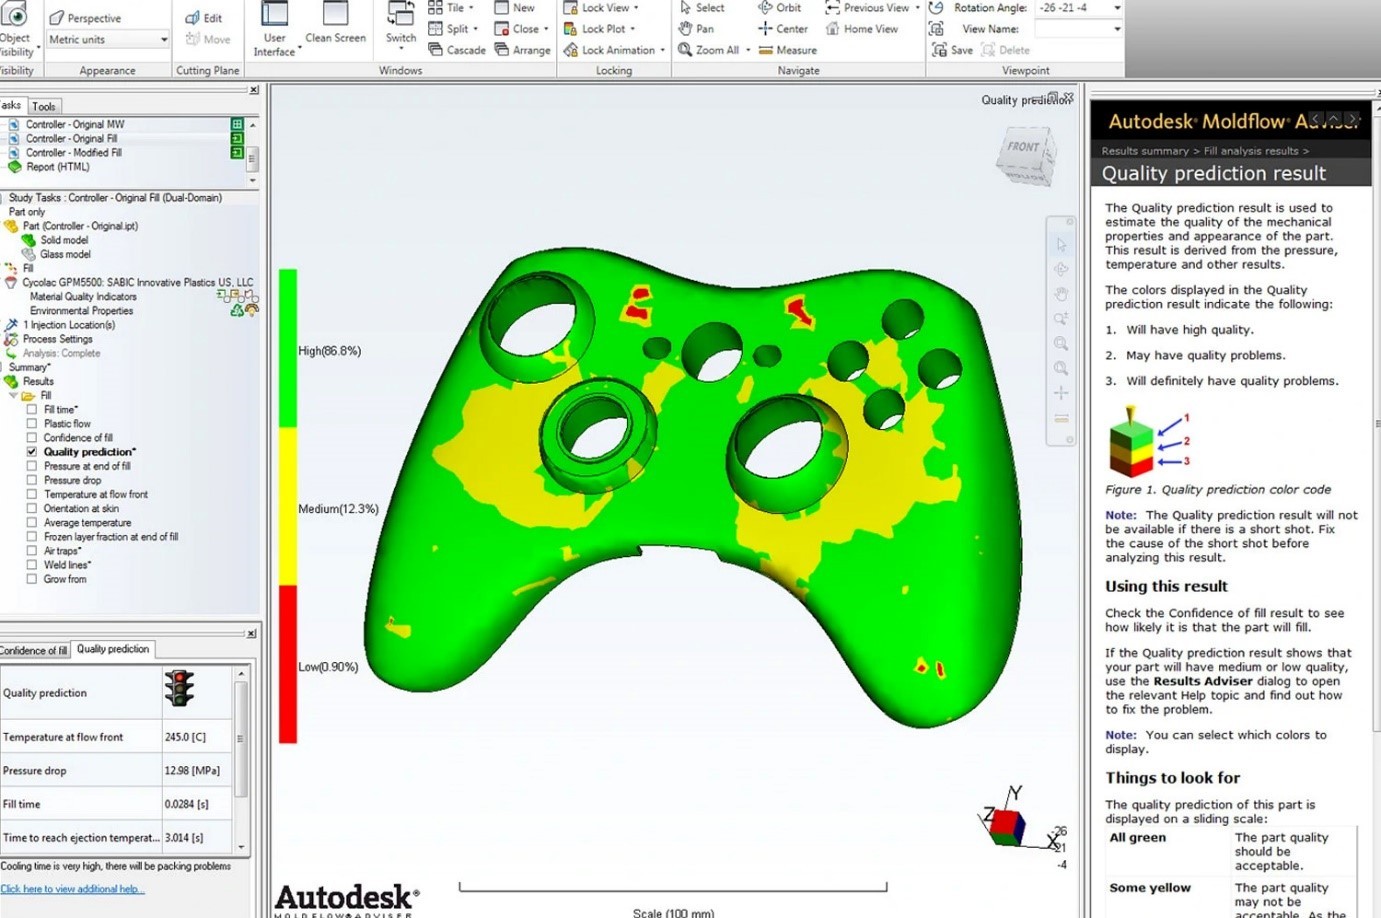Select the Quality prediction bottom tab

pos(113,649)
